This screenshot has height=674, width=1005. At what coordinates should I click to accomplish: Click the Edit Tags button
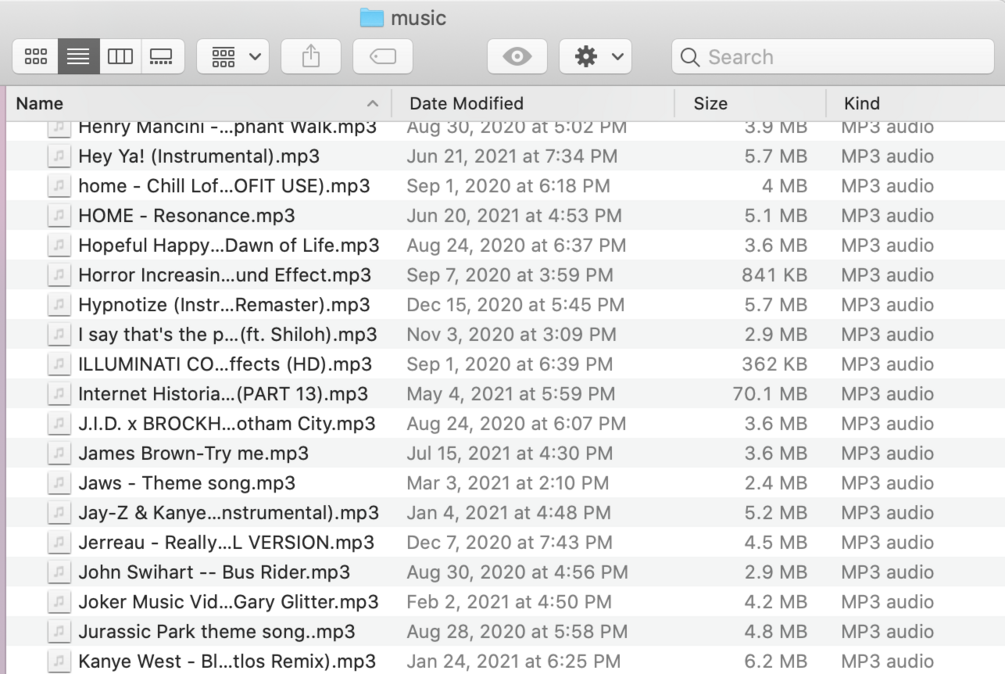[x=383, y=56]
